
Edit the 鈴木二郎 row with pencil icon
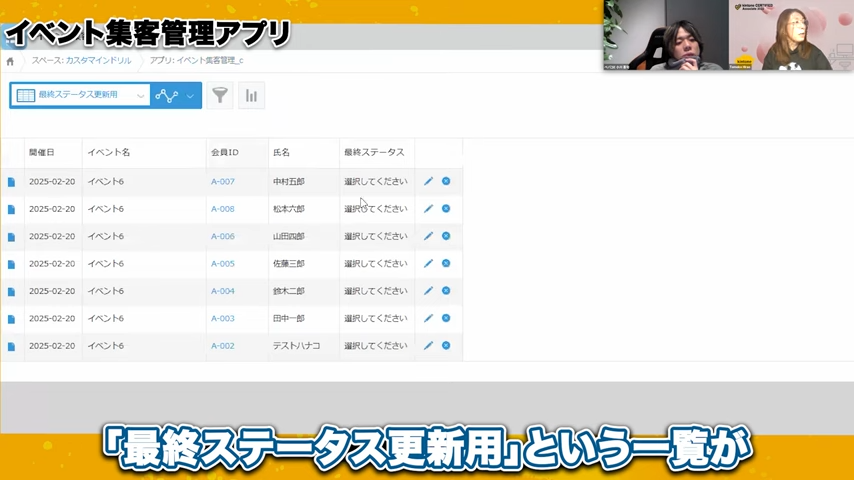click(429, 291)
